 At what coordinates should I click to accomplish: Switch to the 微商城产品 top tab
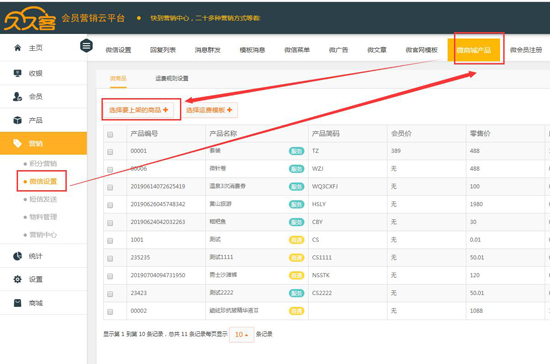coord(474,50)
